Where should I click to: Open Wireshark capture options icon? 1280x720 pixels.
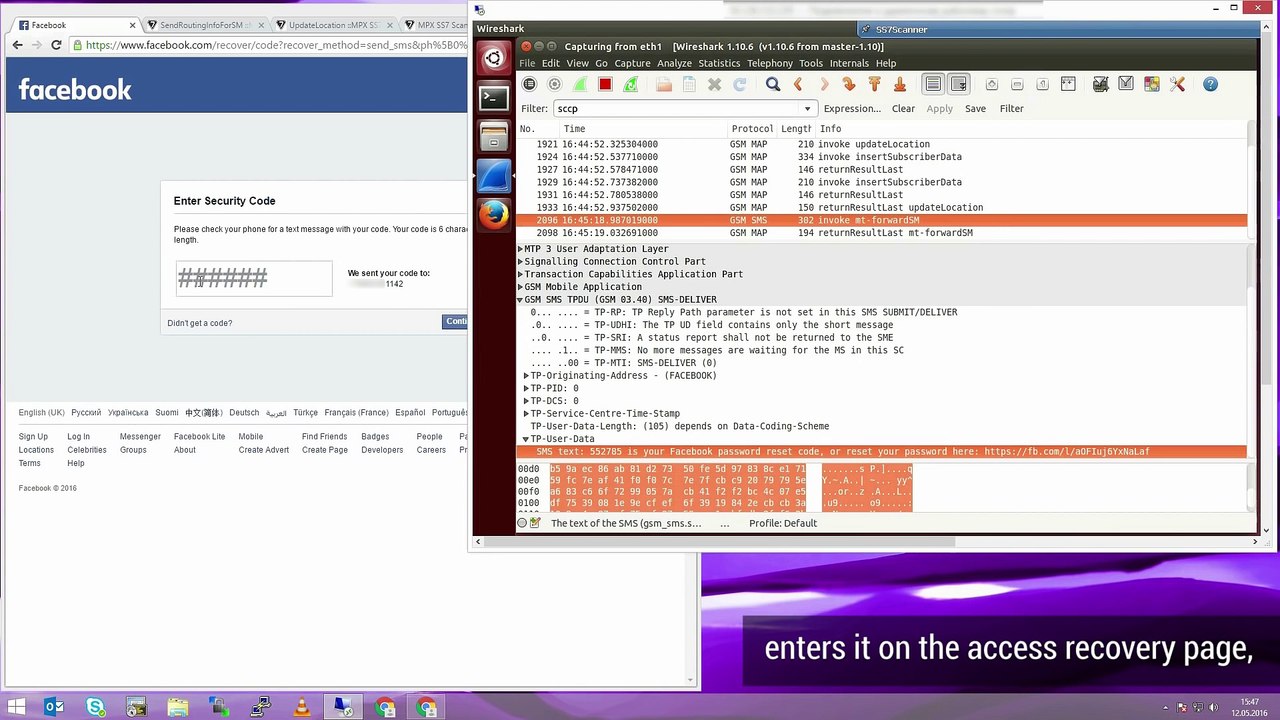[x=555, y=85]
